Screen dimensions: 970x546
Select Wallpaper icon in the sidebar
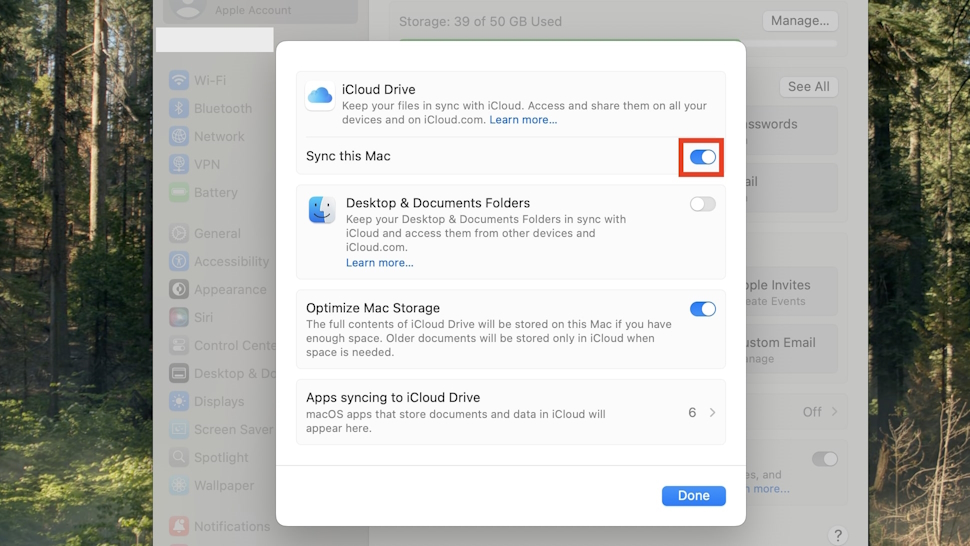click(x=179, y=485)
